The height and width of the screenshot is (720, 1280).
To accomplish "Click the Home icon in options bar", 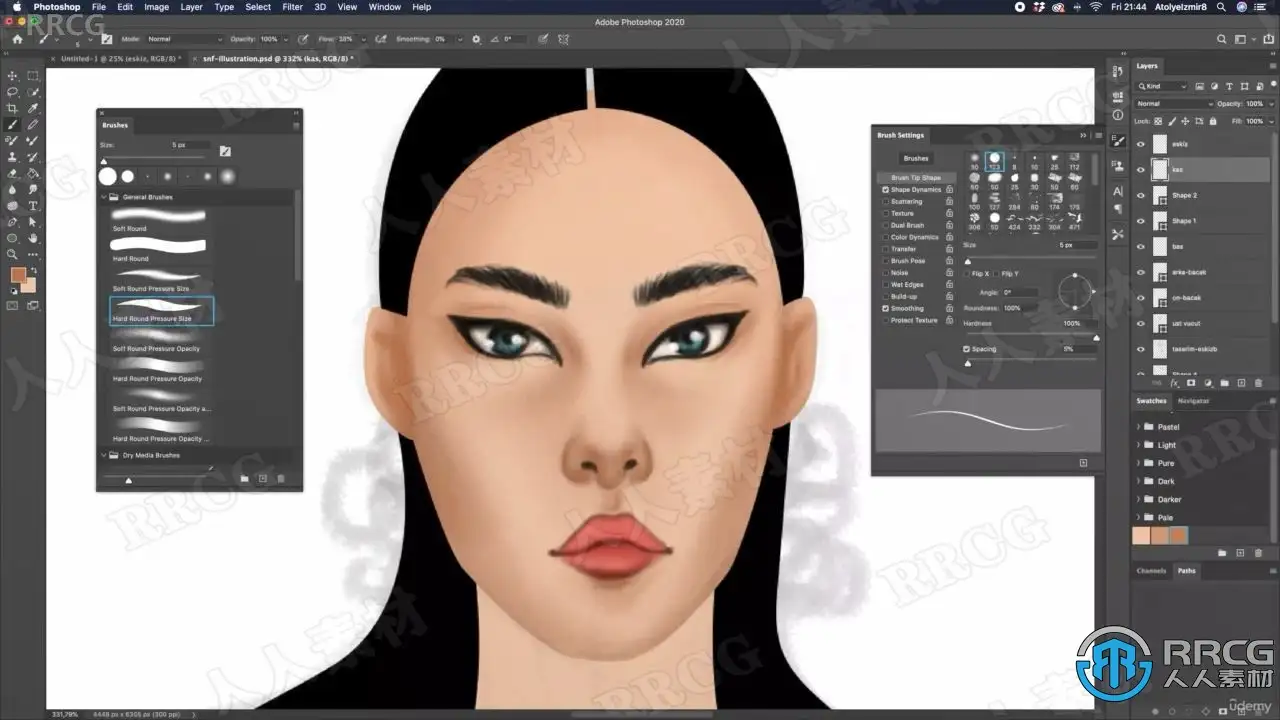I will pyautogui.click(x=17, y=39).
